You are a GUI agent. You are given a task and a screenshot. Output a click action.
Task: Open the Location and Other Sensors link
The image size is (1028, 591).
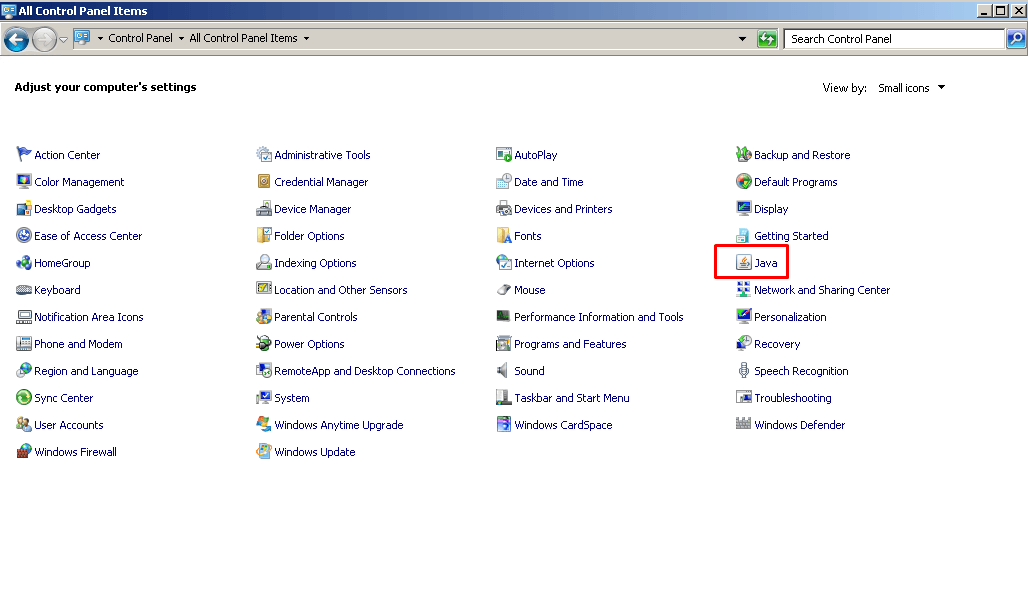(340, 290)
